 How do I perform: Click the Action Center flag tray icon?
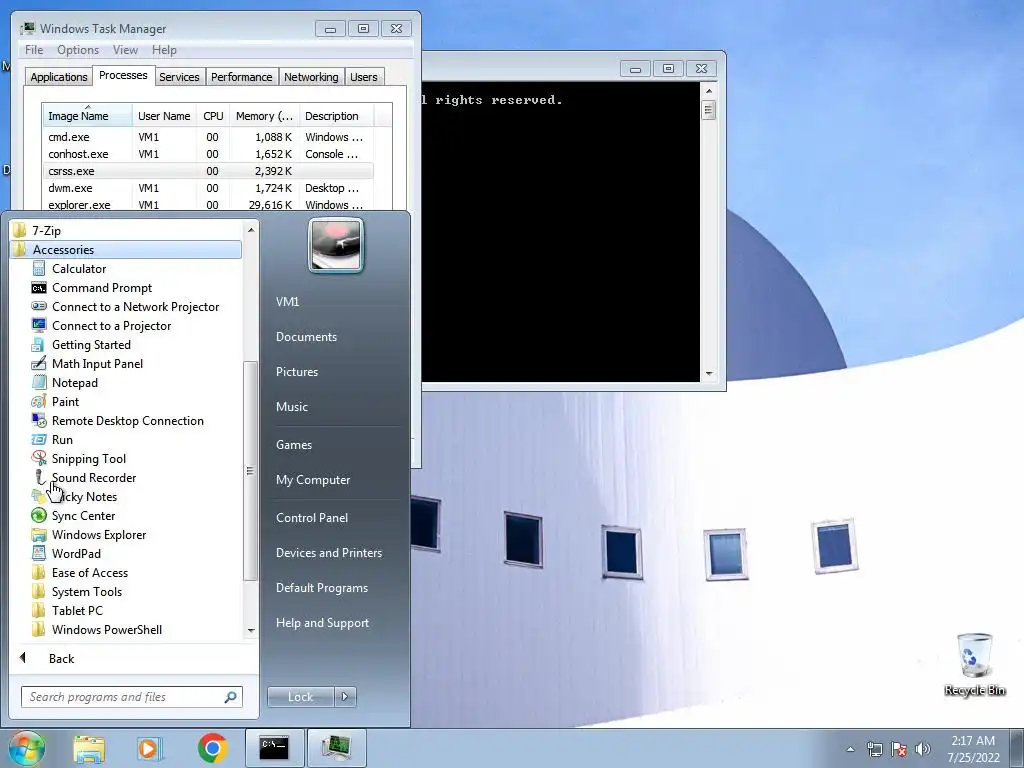[899, 749]
